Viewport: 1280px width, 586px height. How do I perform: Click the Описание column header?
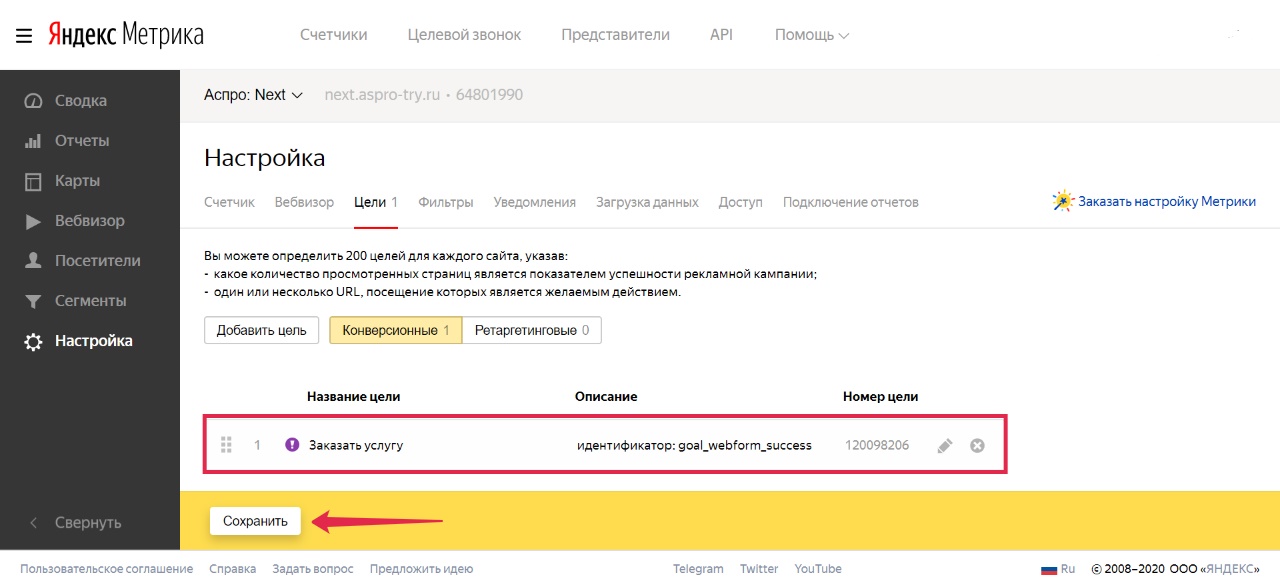[x=606, y=397]
